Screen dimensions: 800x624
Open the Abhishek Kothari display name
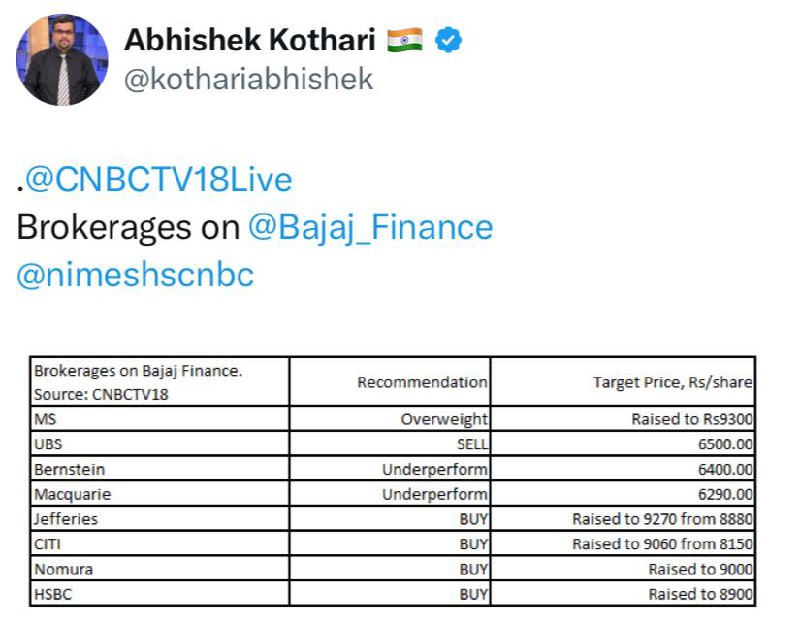click(x=249, y=40)
